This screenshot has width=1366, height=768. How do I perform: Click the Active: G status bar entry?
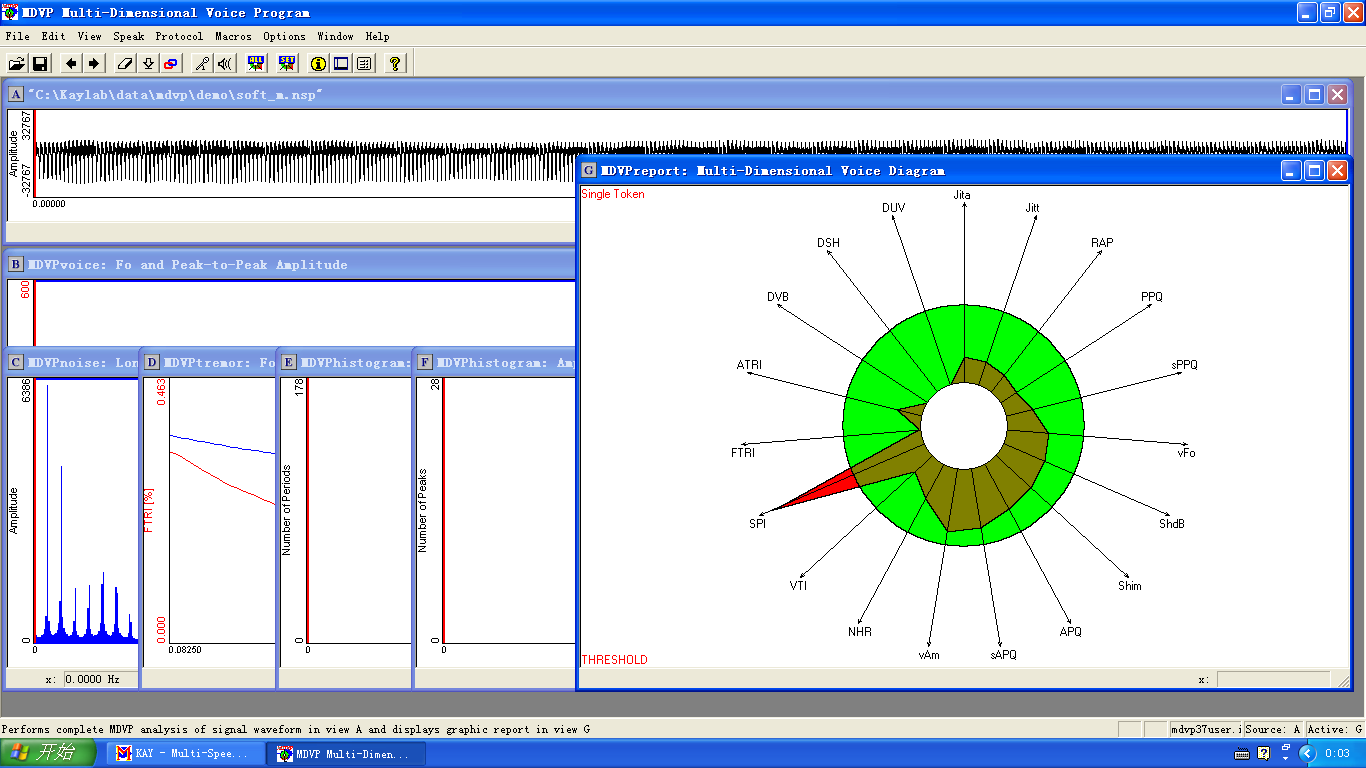(1334, 730)
